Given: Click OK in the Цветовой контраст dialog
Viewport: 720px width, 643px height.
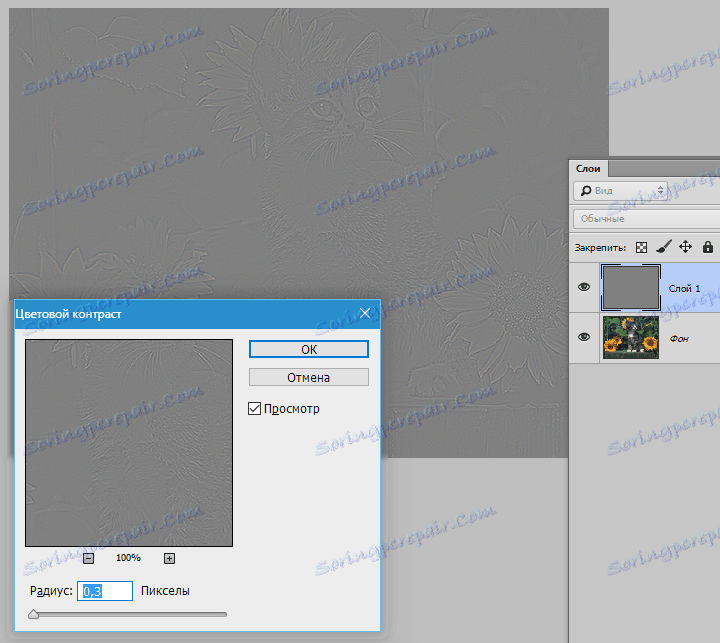Looking at the screenshot, I should (x=309, y=349).
